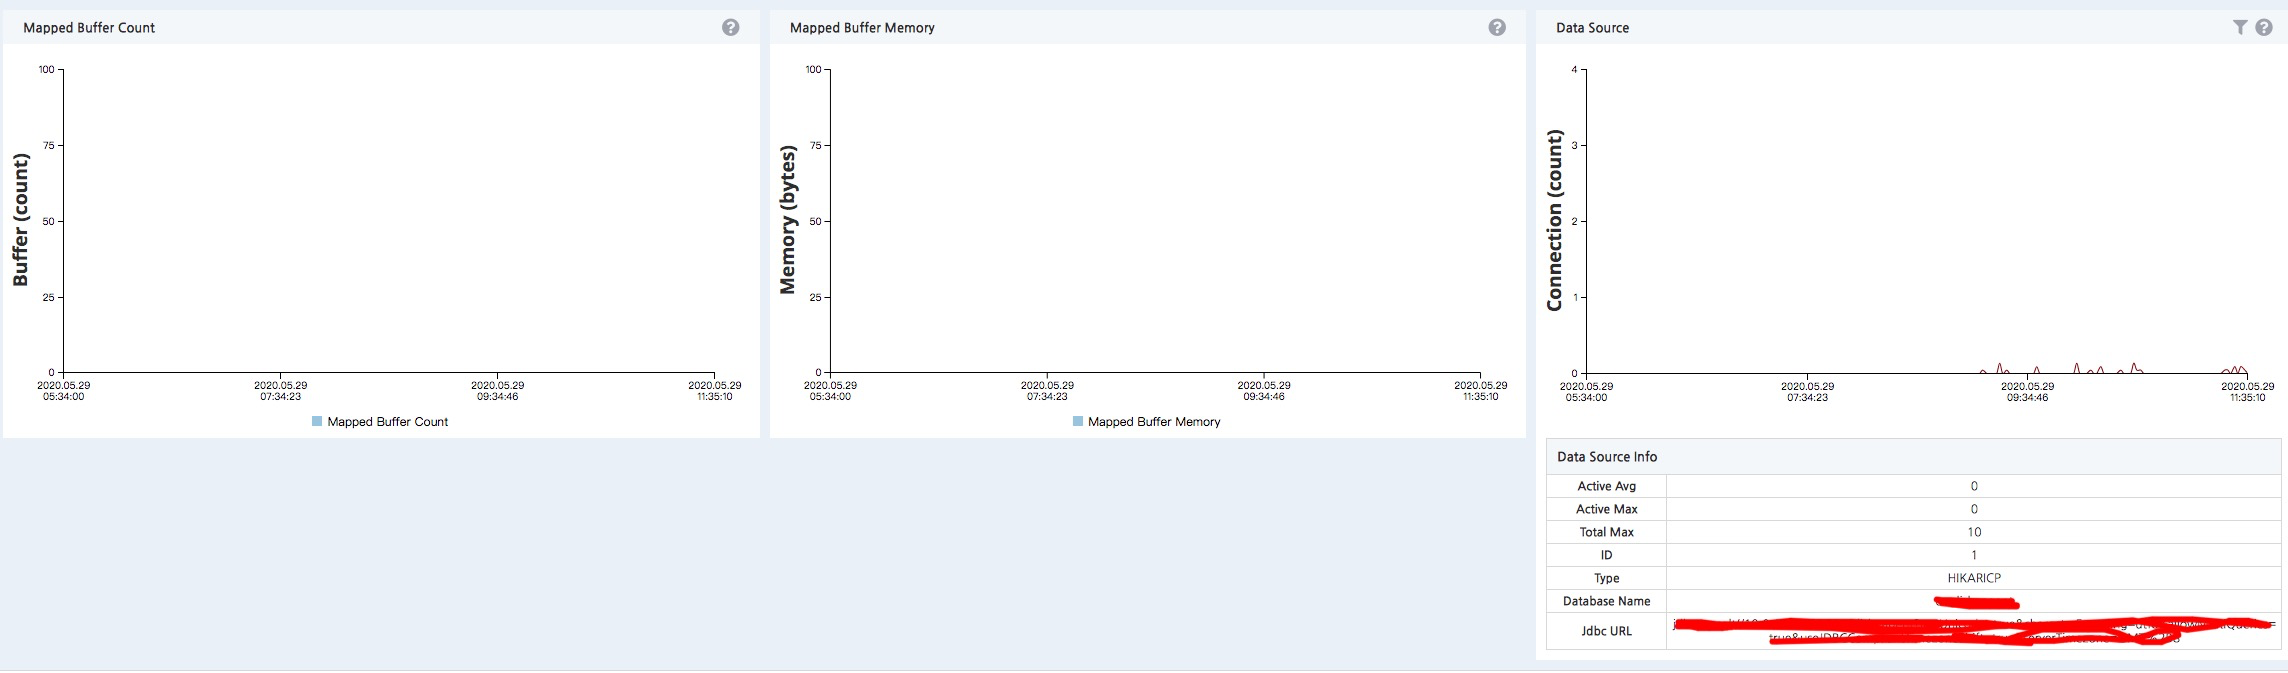The height and width of the screenshot is (673, 2288).
Task: Select the Active Avg row label
Action: [x=1606, y=486]
